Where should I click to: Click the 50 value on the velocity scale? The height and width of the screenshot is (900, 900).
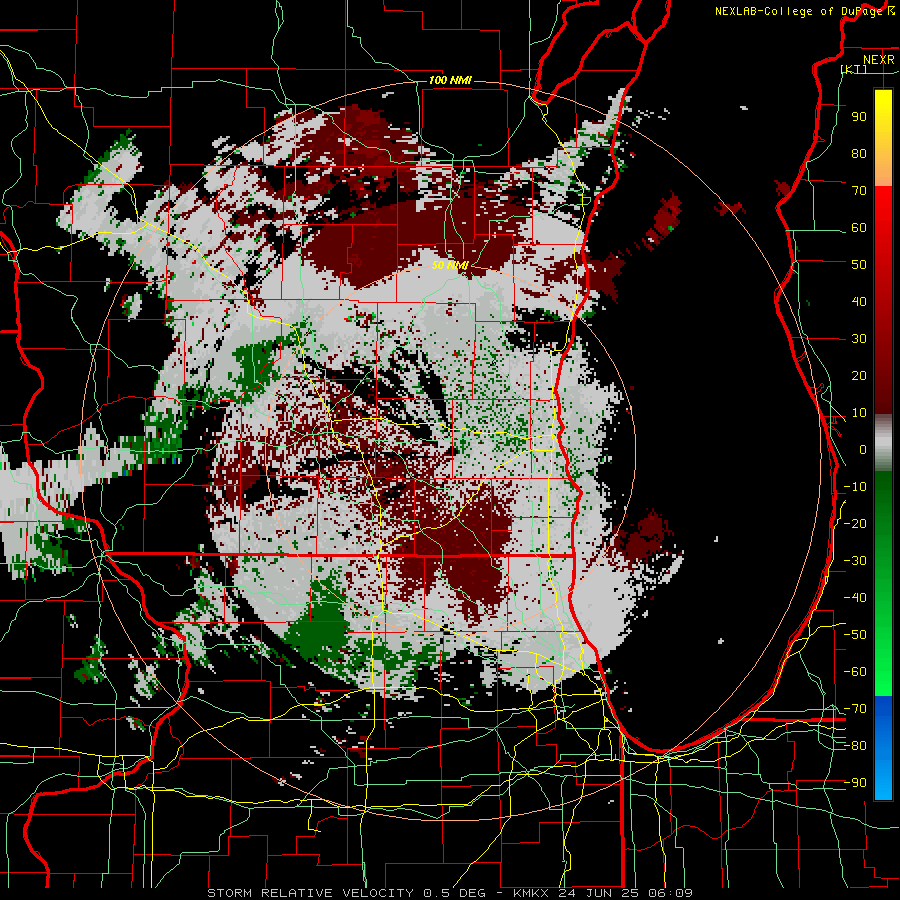[x=859, y=265]
